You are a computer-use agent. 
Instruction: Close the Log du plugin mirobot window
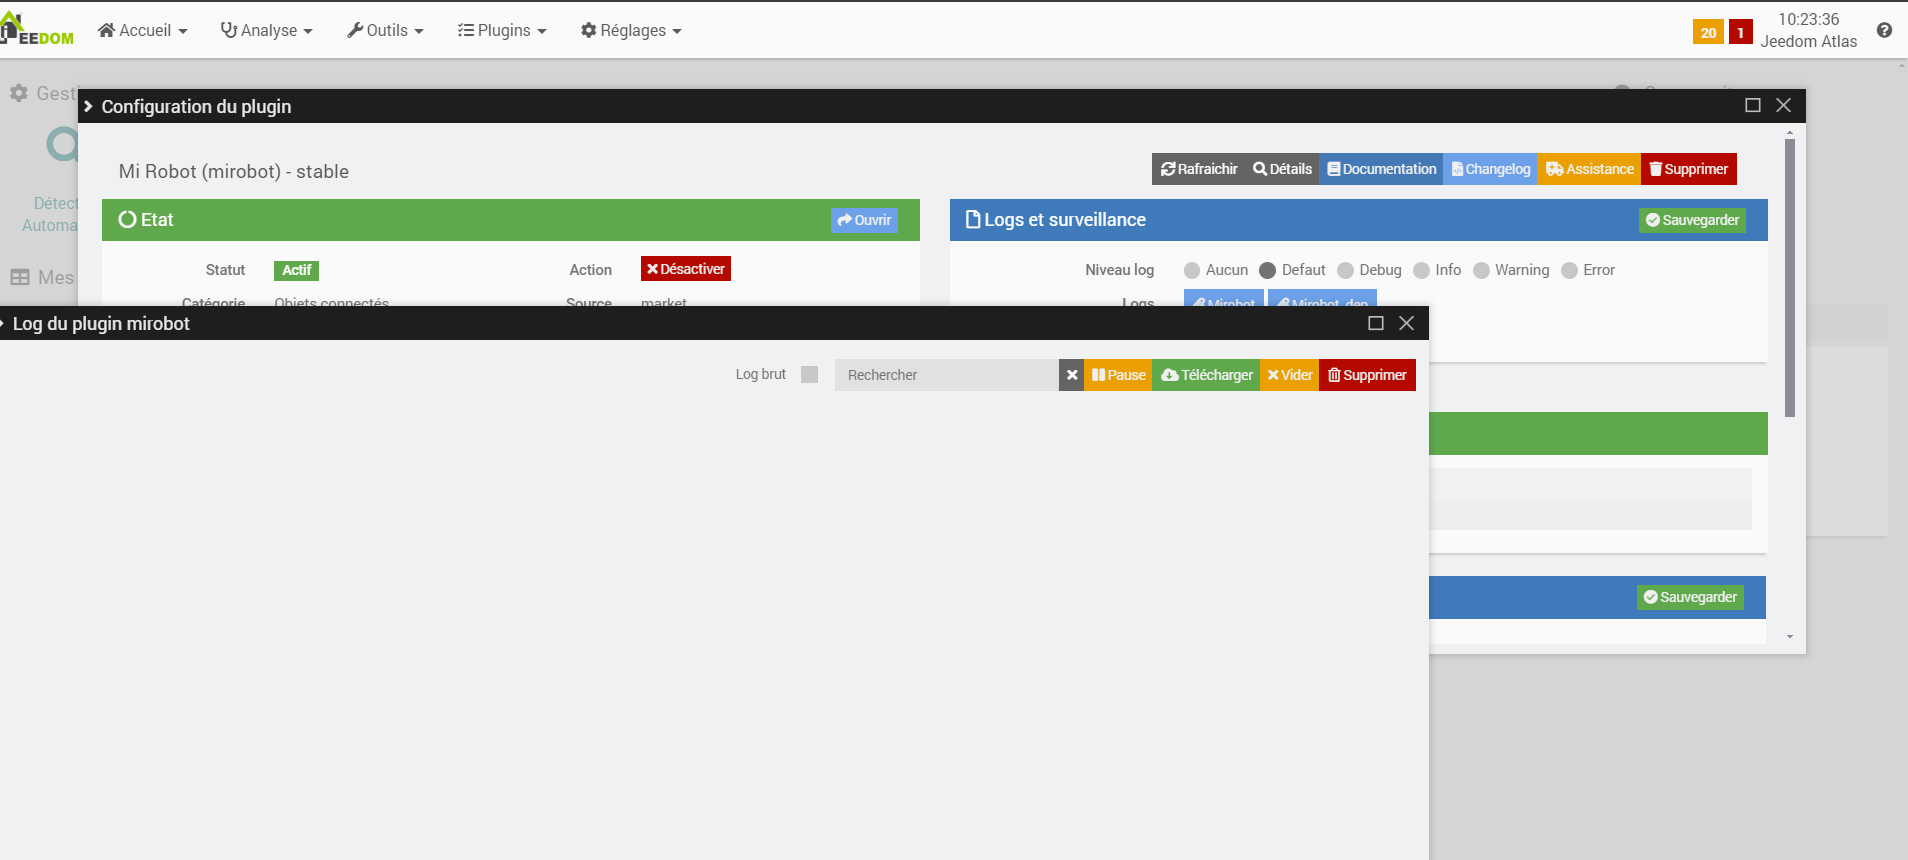[x=1406, y=323]
